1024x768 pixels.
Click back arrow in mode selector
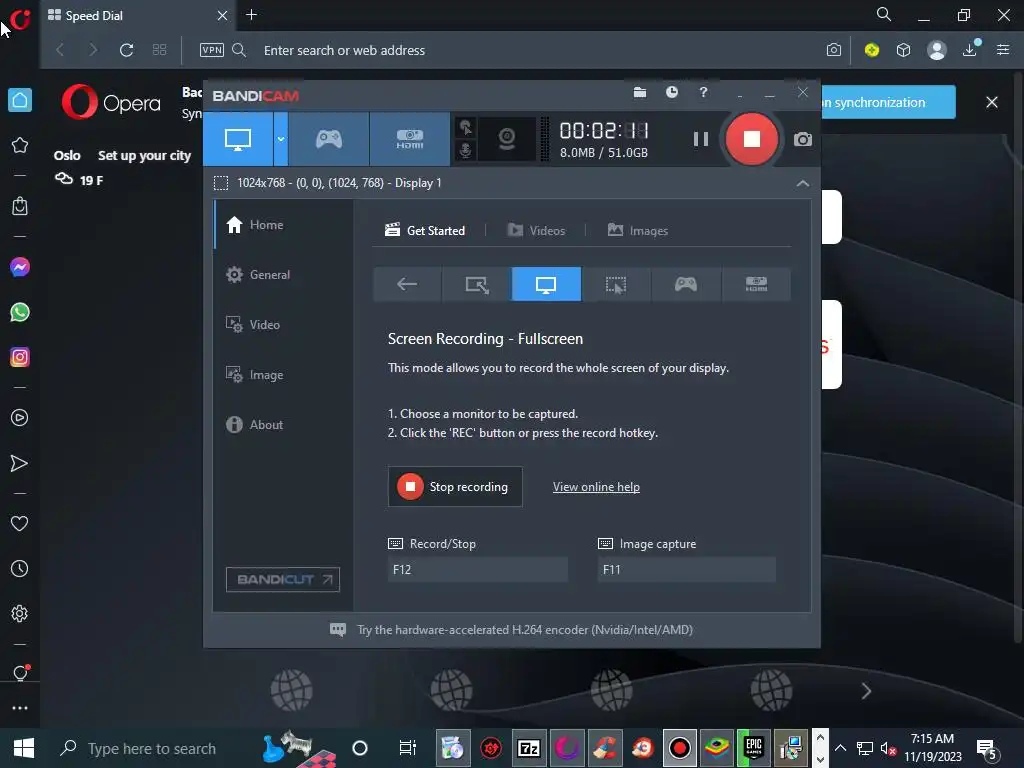[x=407, y=284]
